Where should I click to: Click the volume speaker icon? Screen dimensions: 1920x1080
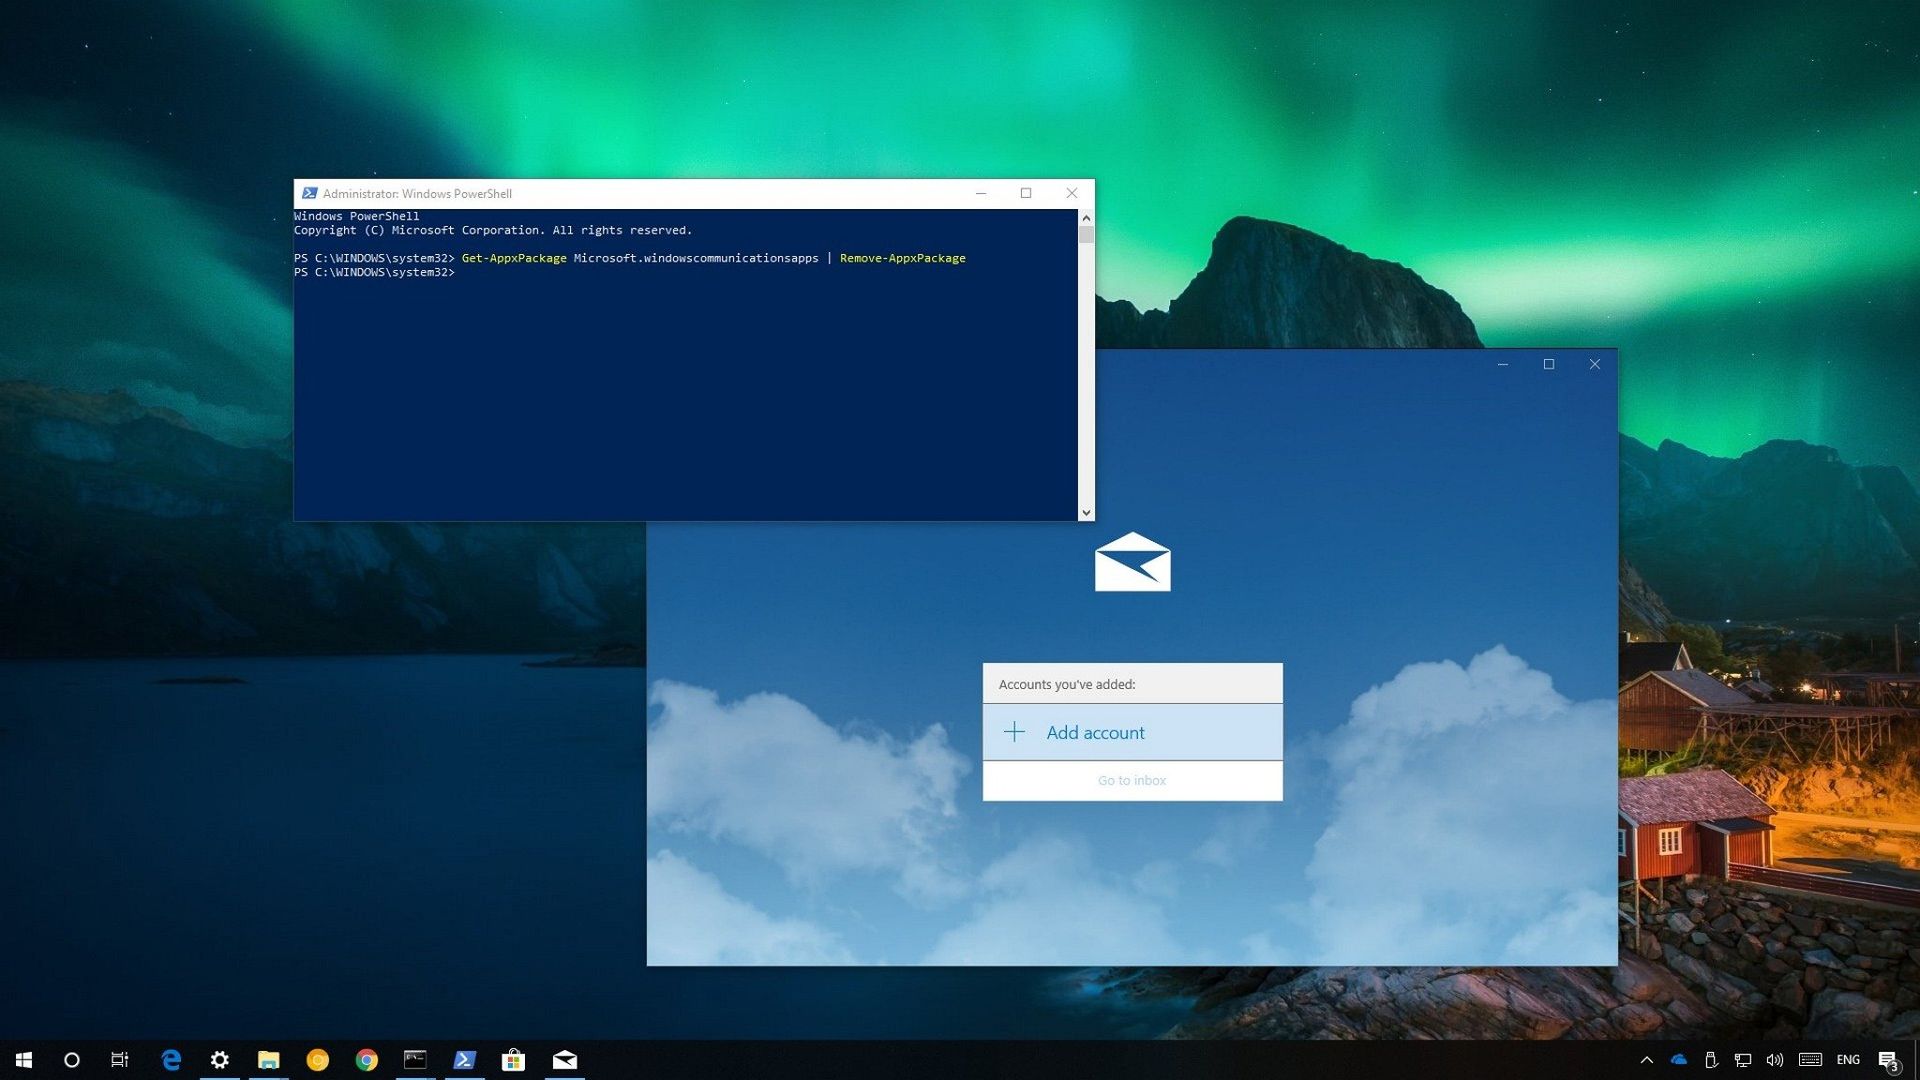click(x=1775, y=1059)
